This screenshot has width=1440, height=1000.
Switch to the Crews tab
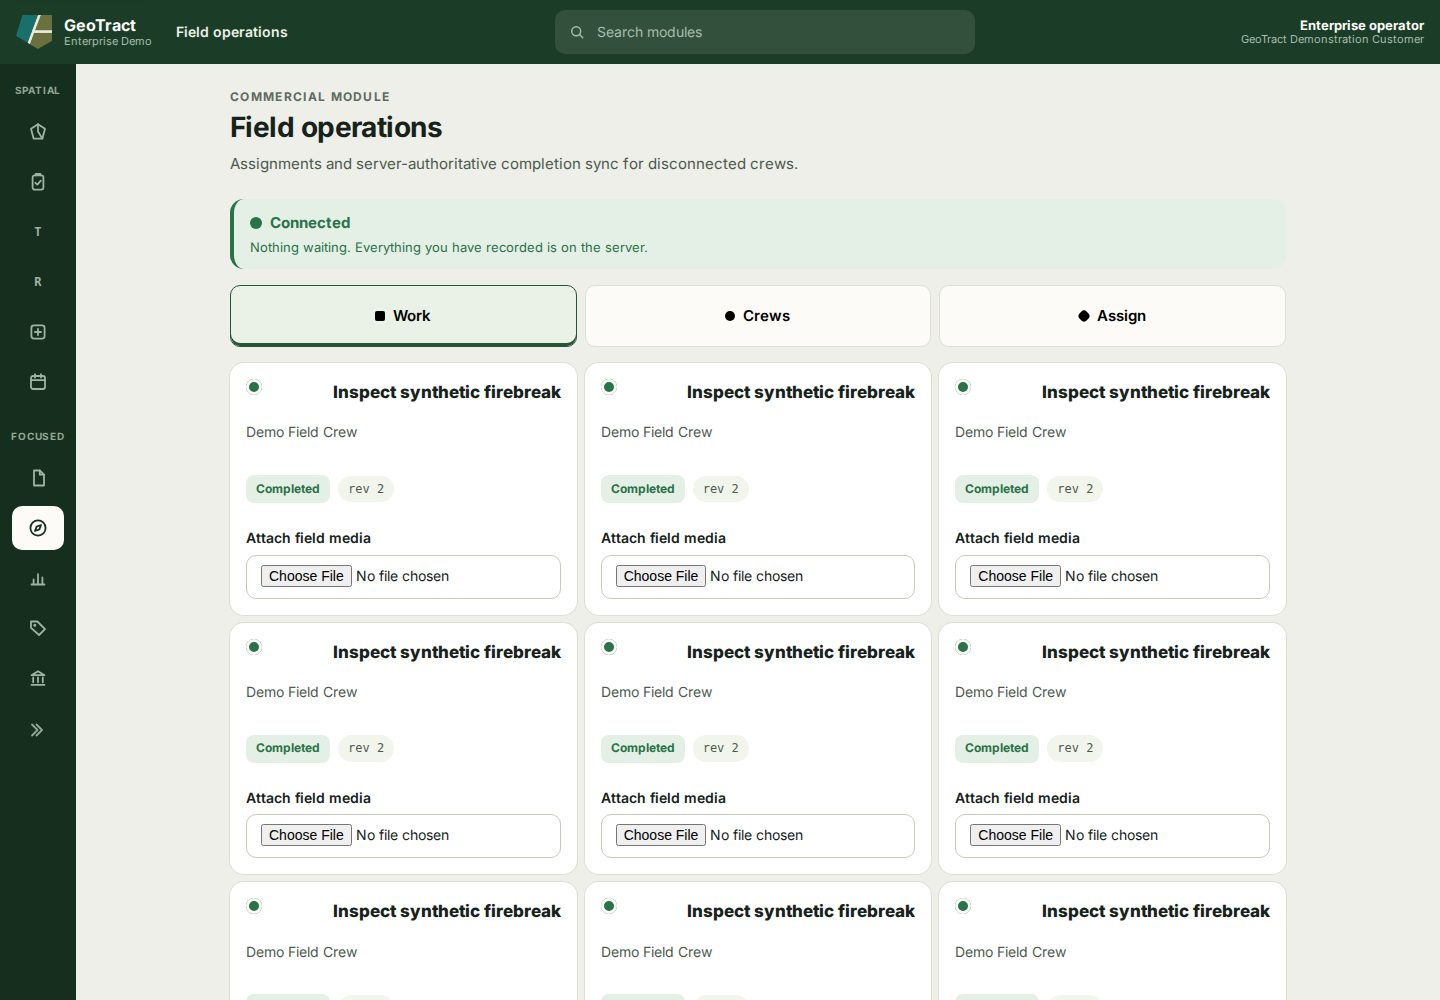[757, 316]
